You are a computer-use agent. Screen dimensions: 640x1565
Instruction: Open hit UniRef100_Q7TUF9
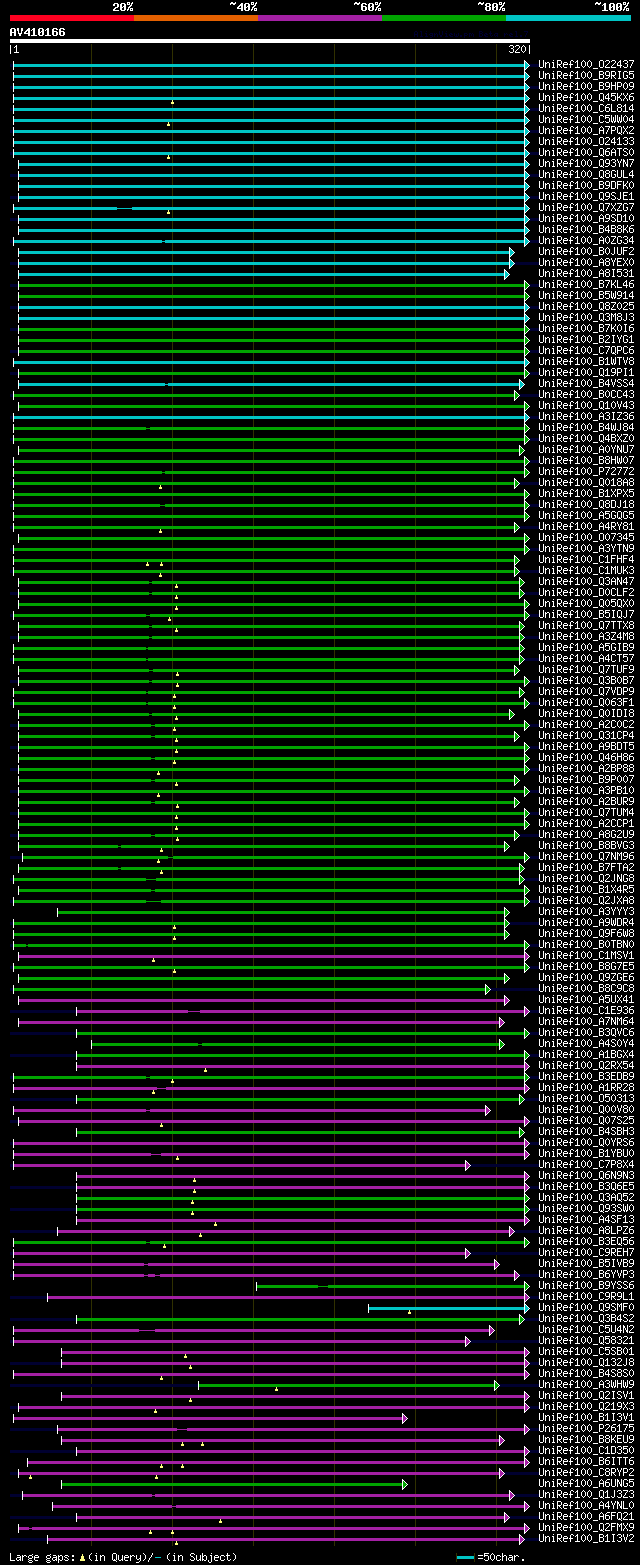point(586,669)
